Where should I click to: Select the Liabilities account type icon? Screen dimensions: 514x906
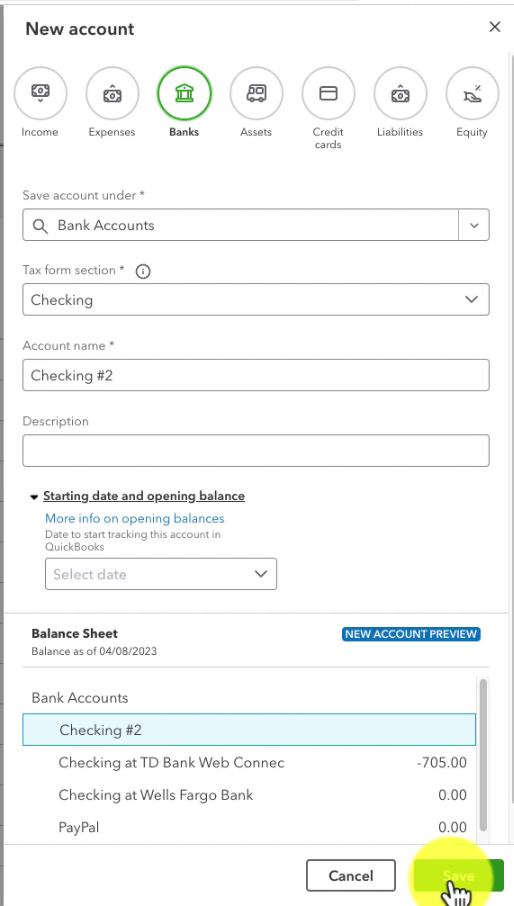coord(400,93)
